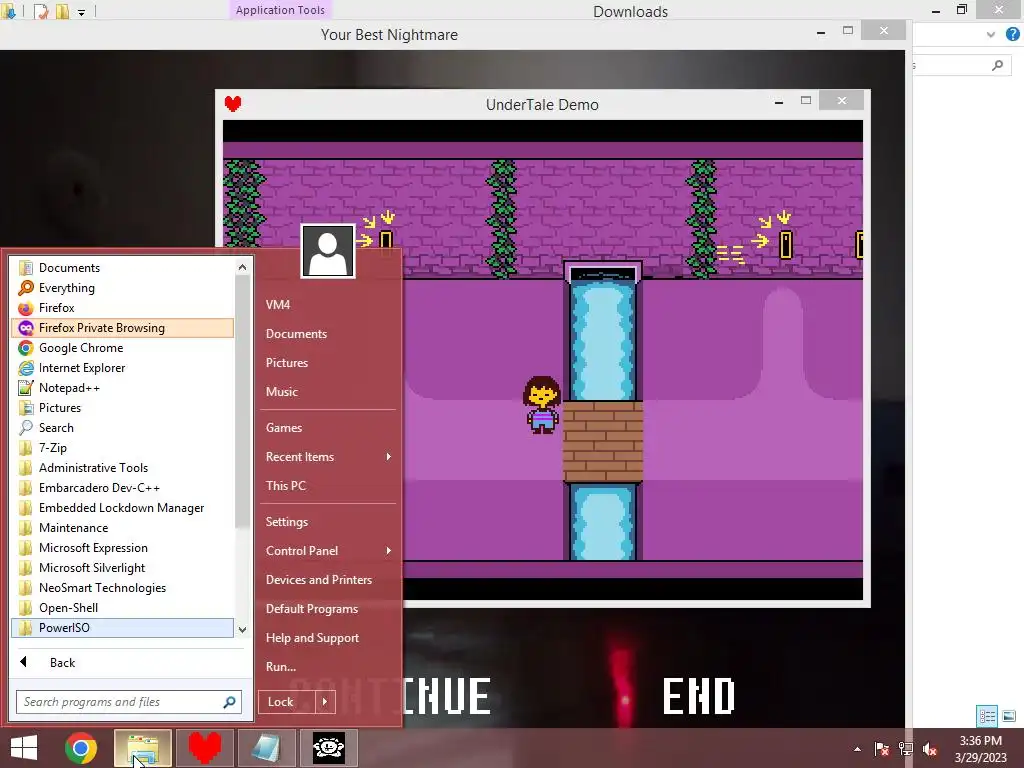Click the END option in game
Viewport: 1024px width, 768px height.
point(699,696)
